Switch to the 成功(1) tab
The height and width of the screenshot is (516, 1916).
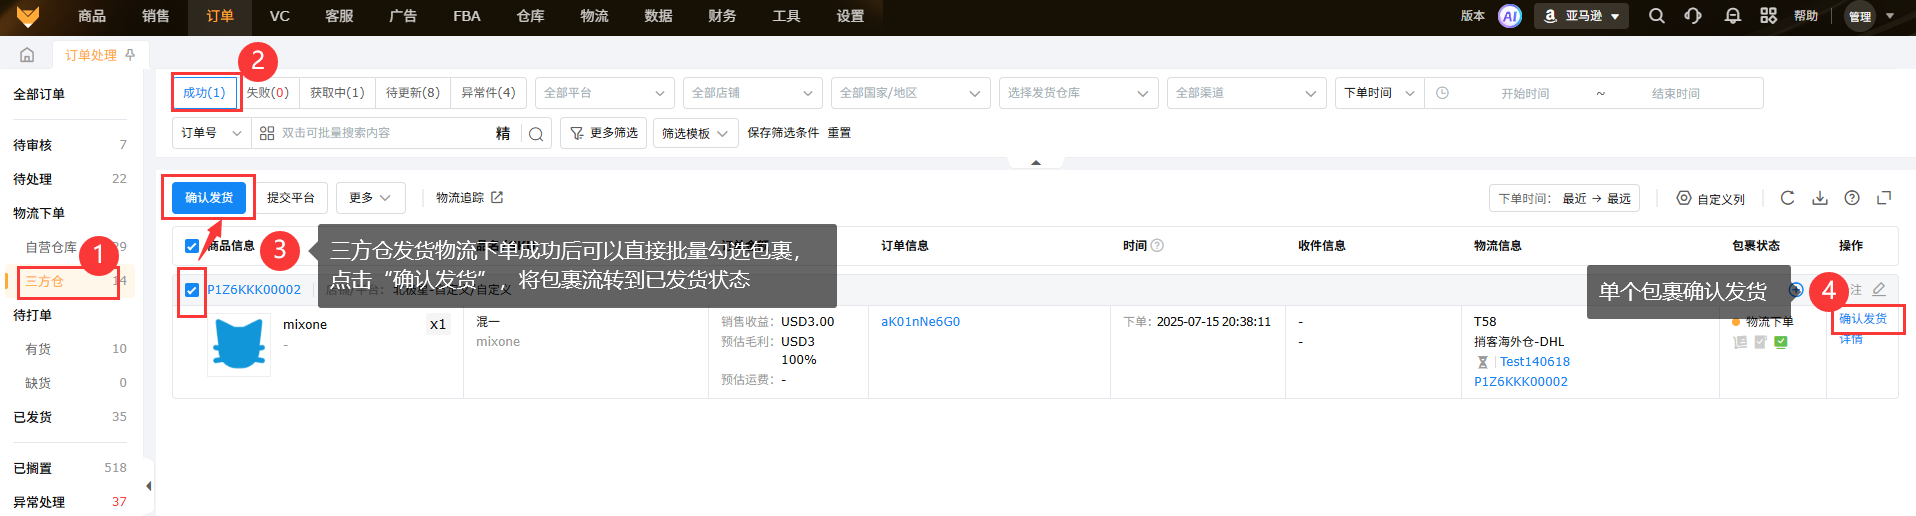pyautogui.click(x=205, y=93)
